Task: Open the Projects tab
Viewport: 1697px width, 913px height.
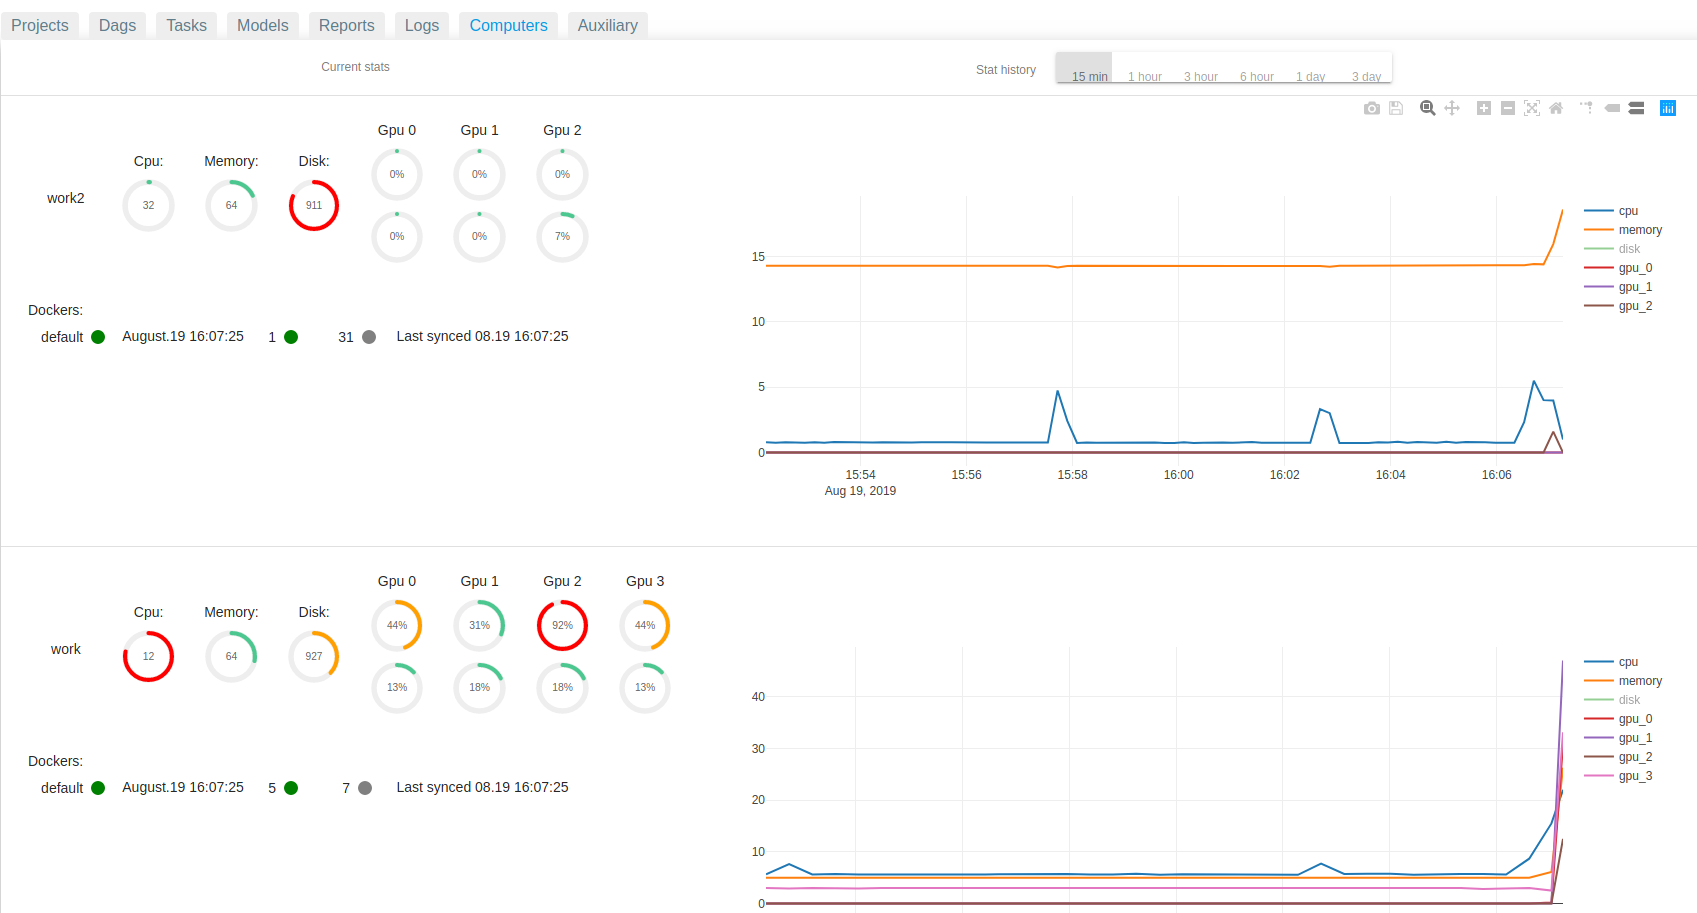Action: 40,25
